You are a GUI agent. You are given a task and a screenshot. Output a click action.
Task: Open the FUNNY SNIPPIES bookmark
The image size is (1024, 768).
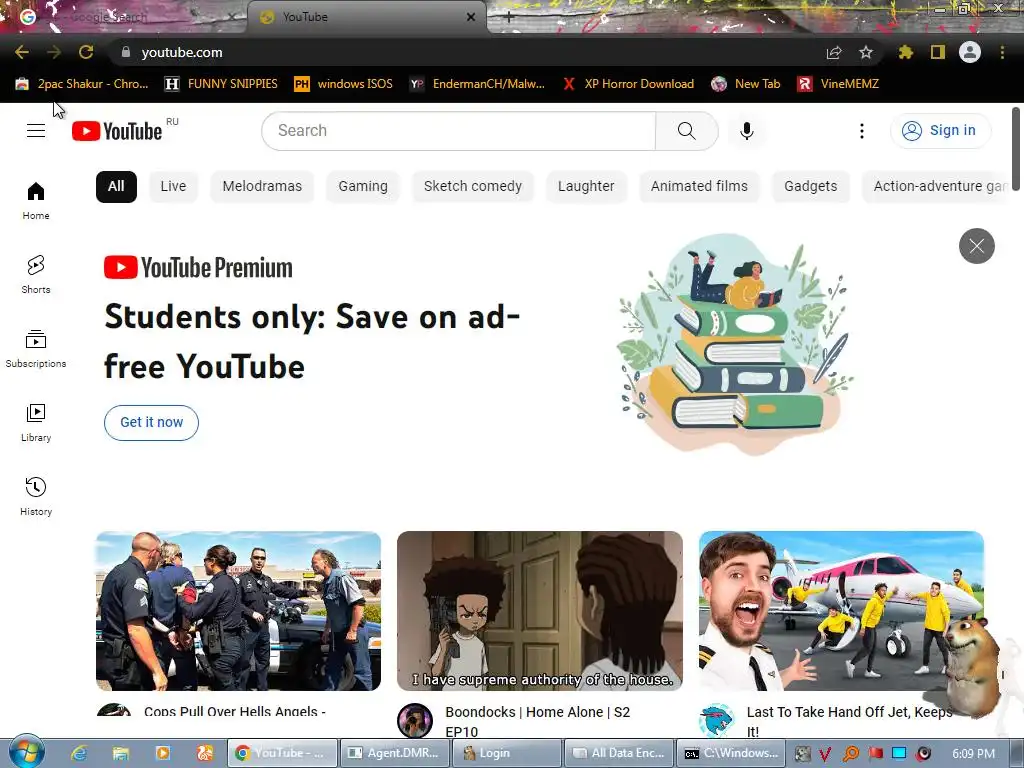(x=221, y=84)
